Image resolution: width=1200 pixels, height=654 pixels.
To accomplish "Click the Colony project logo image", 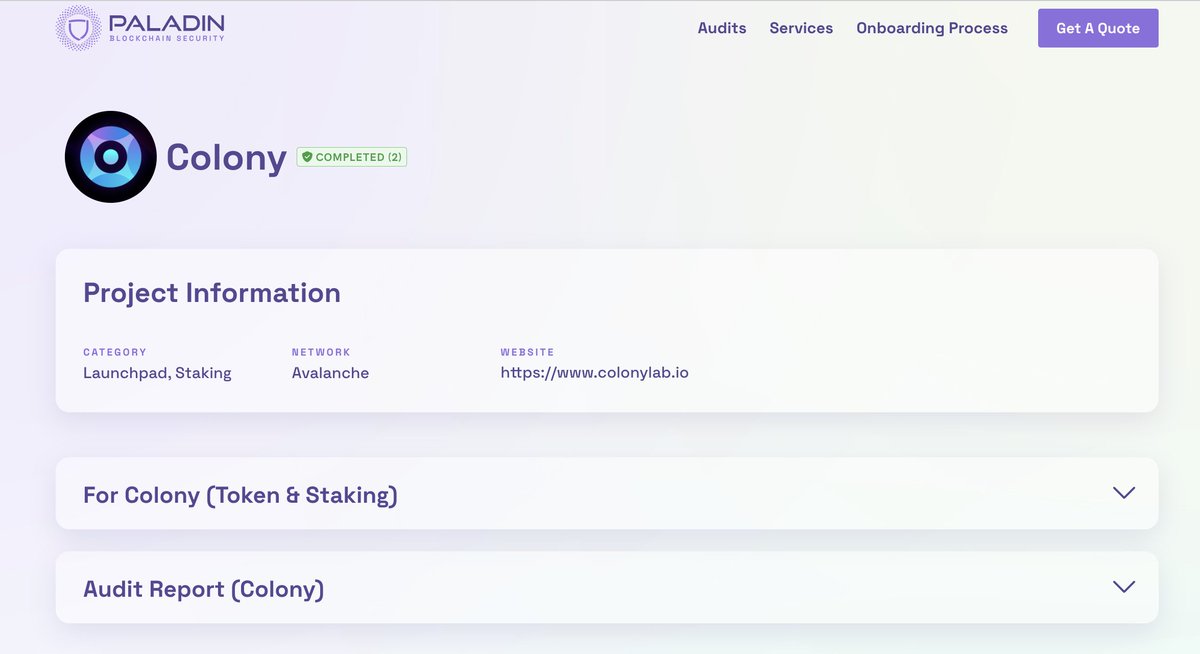I will 111,157.
